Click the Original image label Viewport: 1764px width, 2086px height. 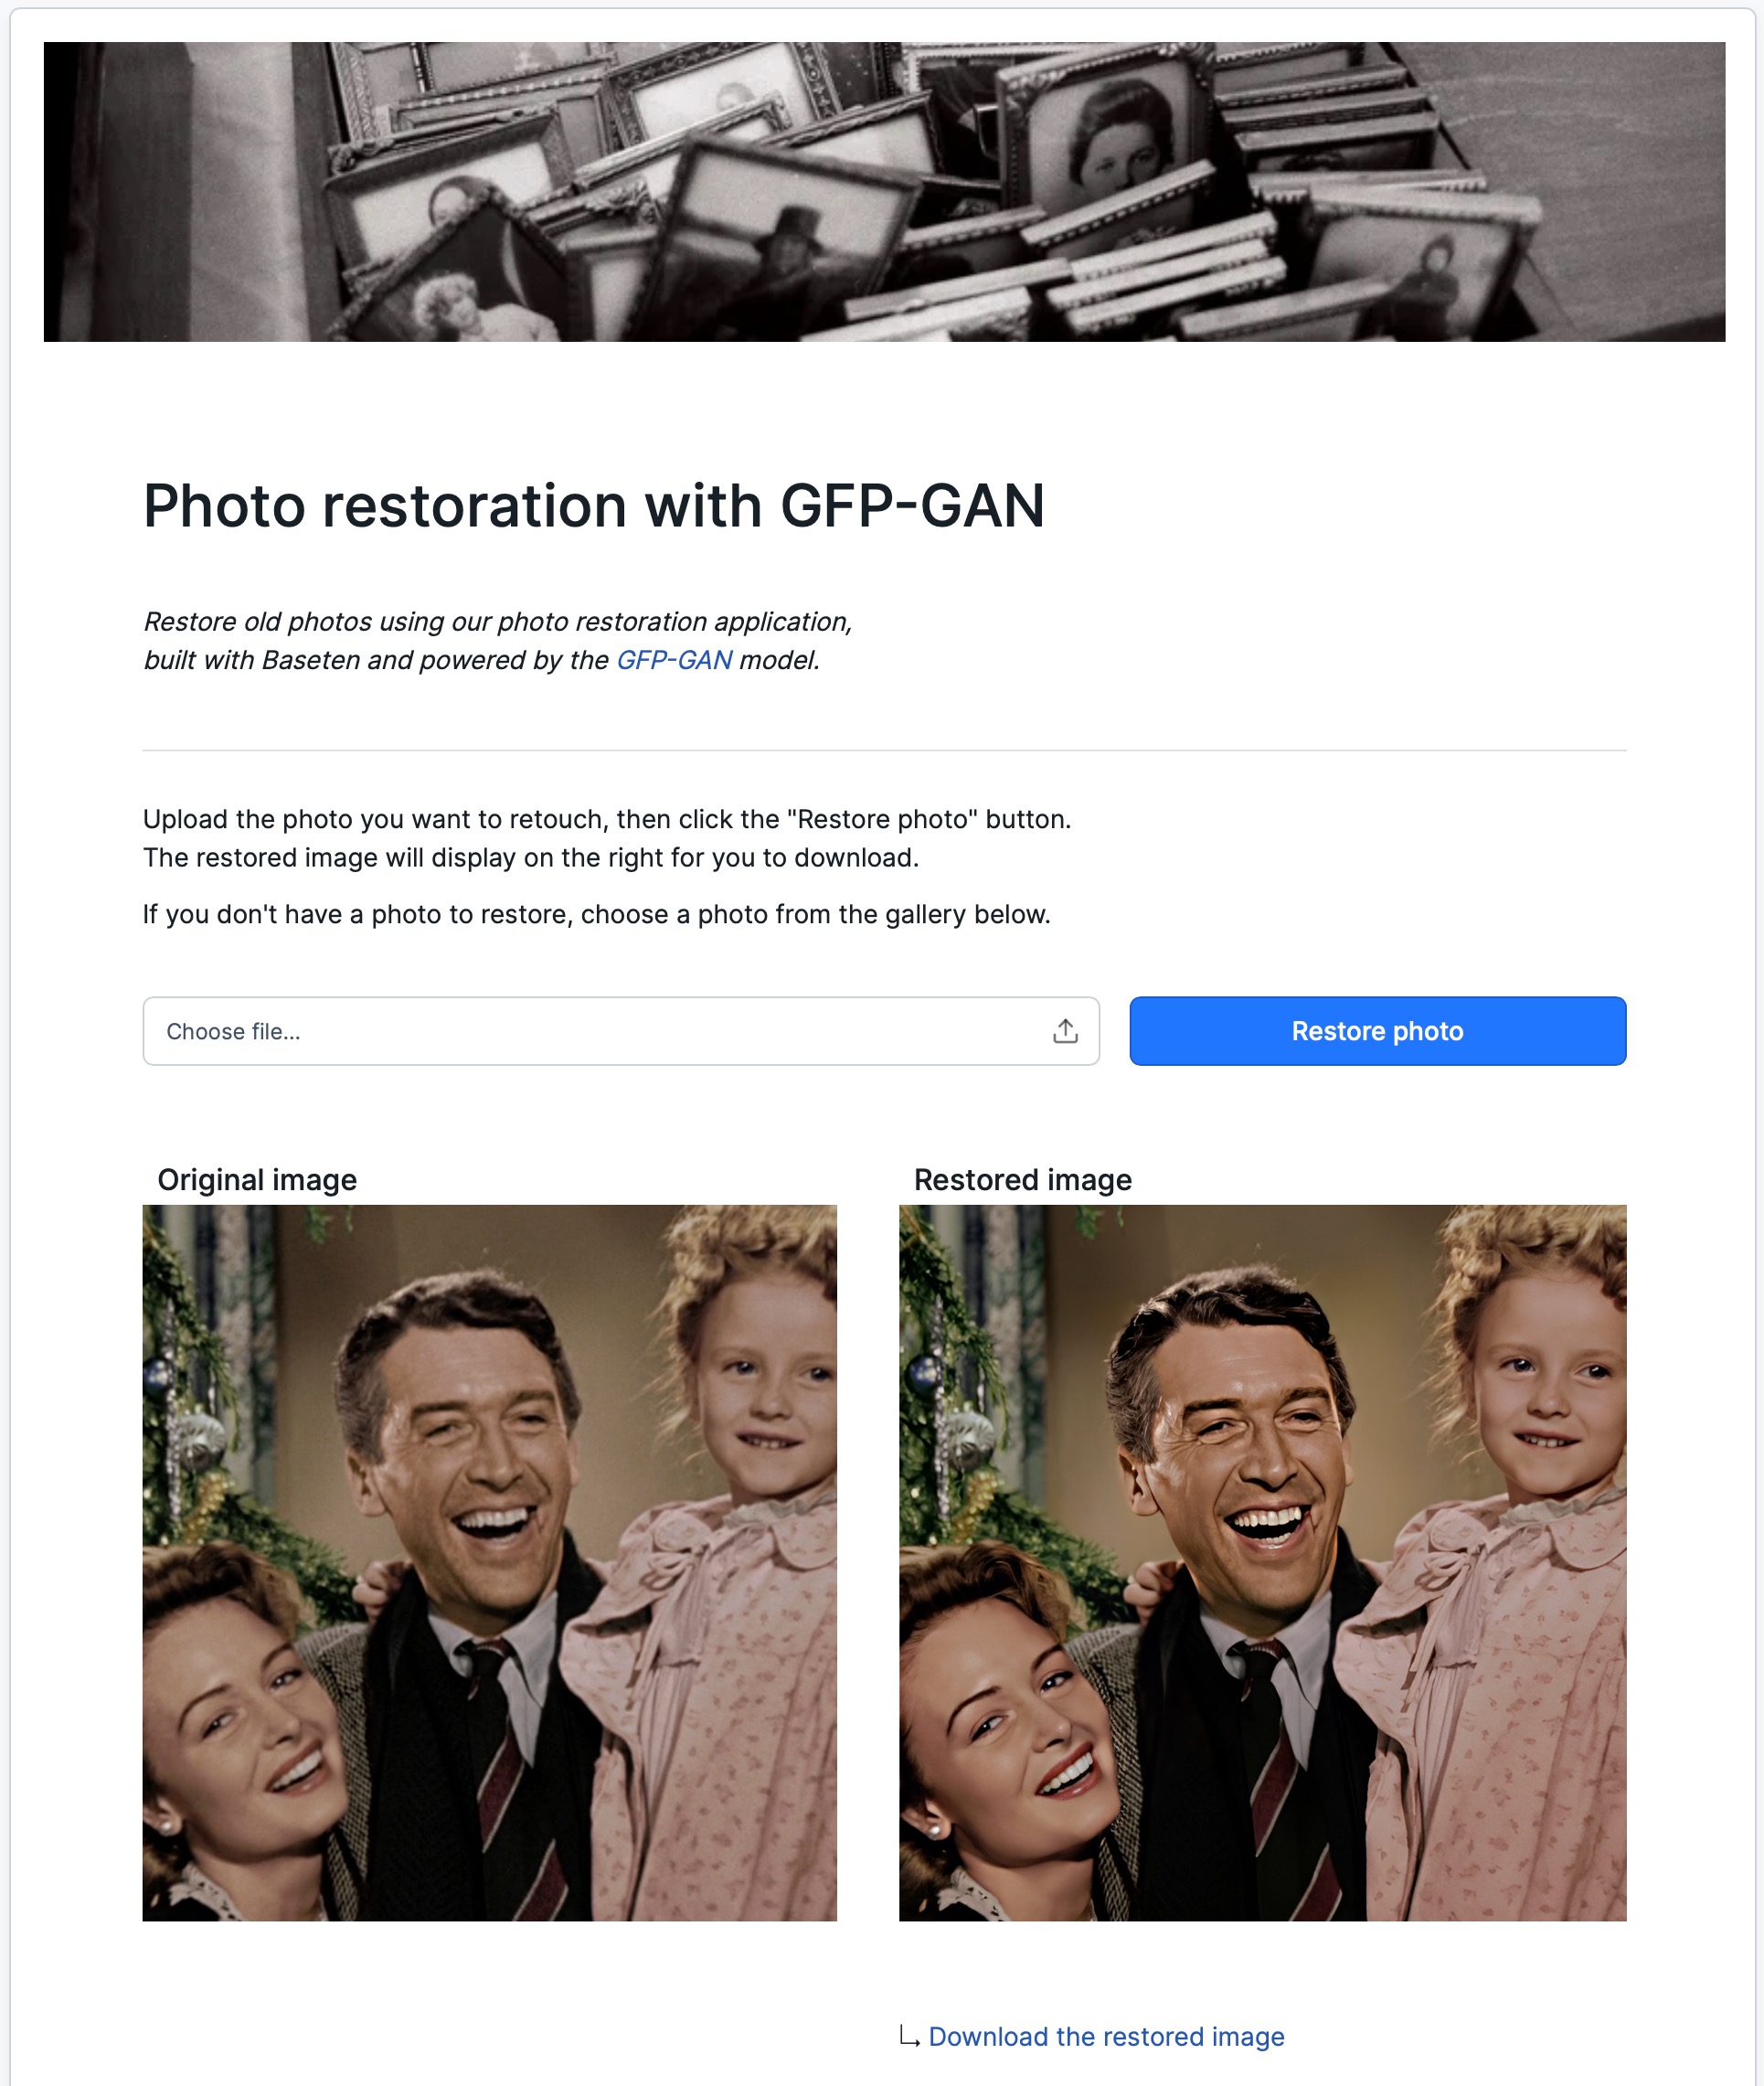point(257,1180)
